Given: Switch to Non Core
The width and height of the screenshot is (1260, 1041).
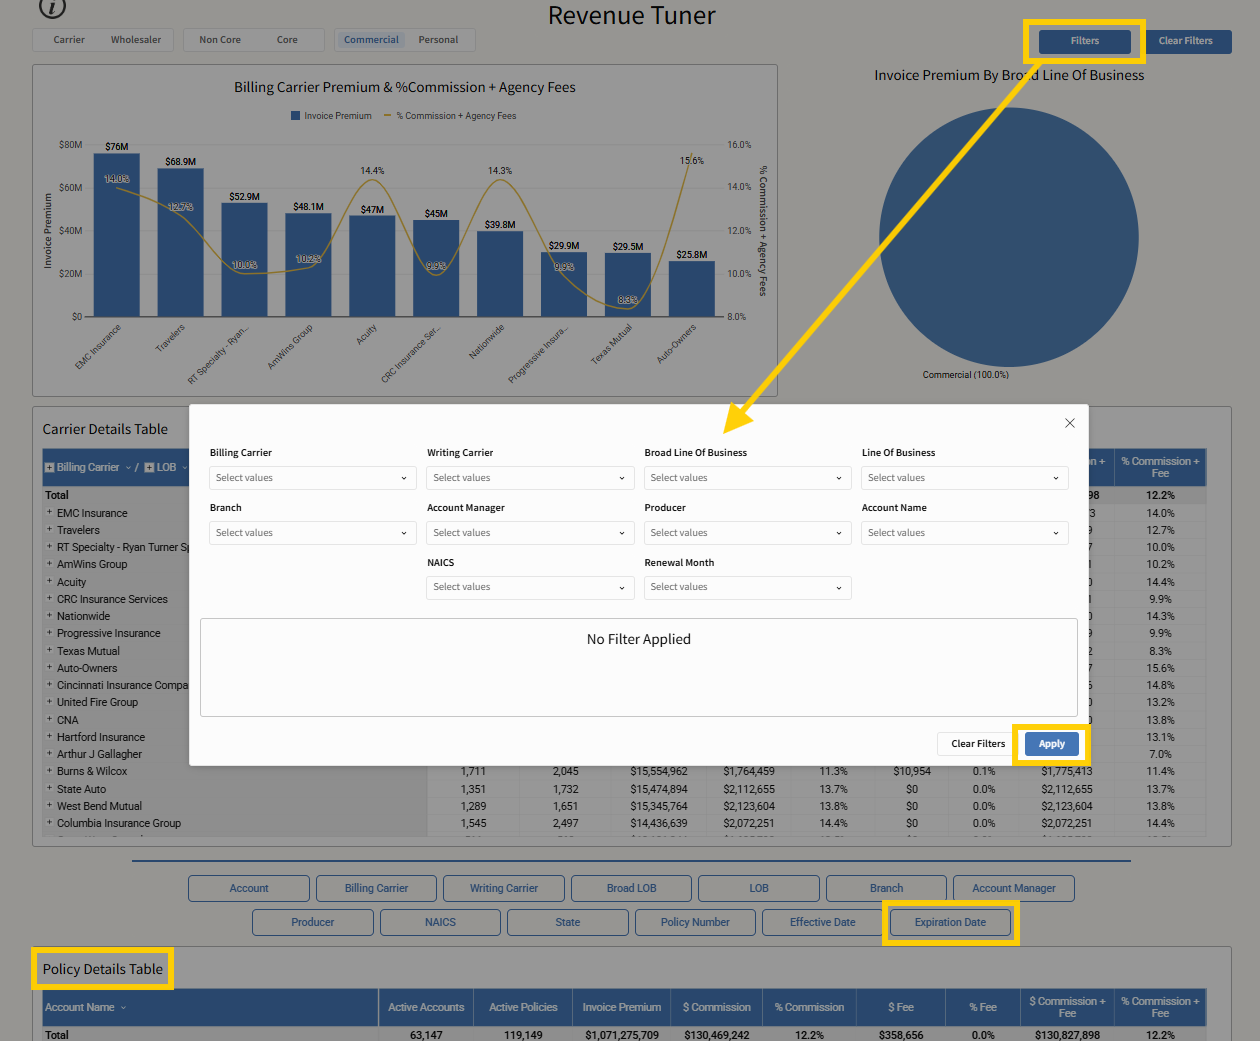Looking at the screenshot, I should coord(220,40).
